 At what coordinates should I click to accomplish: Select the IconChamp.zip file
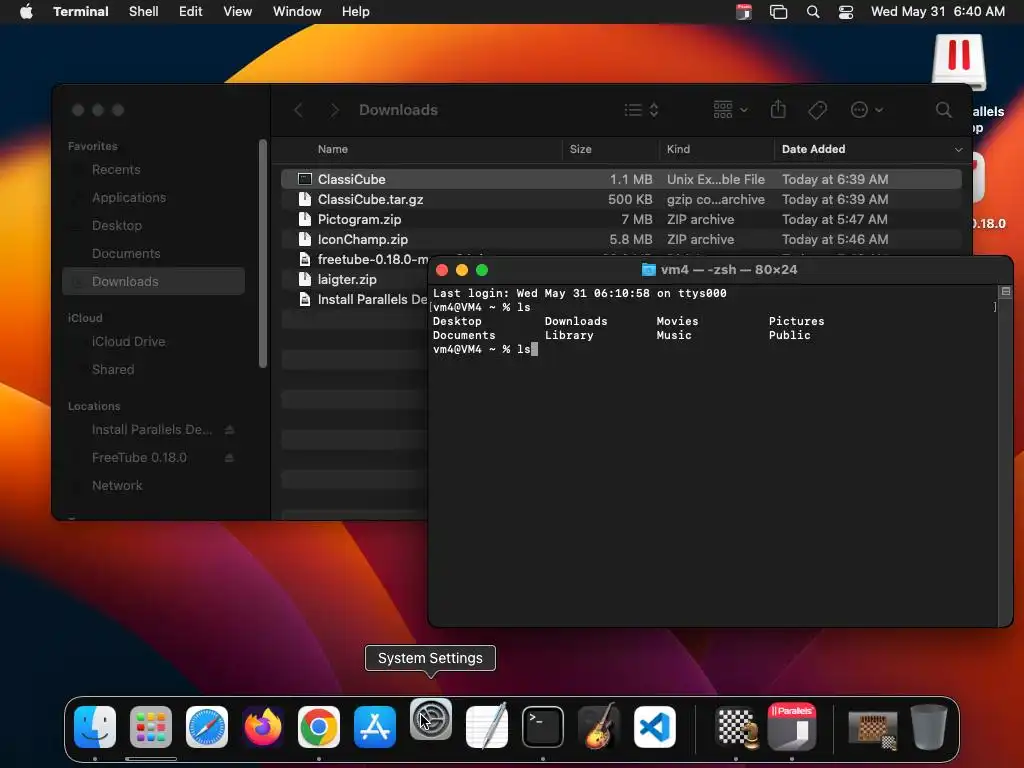621,239
